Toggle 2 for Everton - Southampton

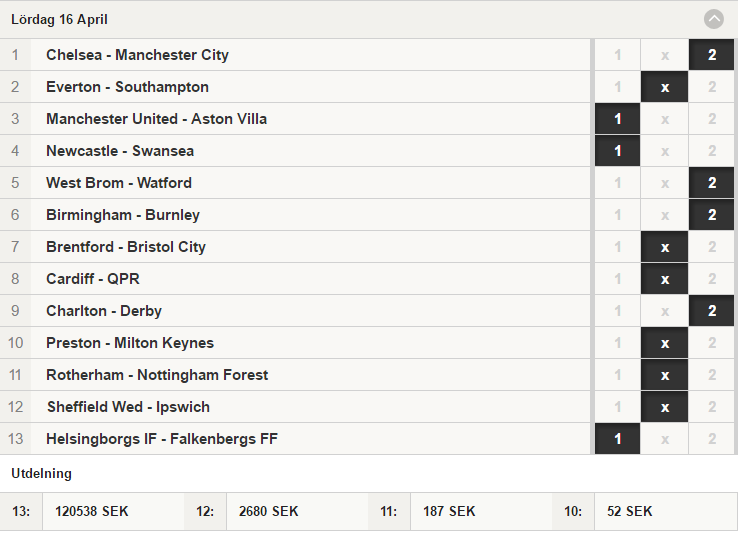pyautogui.click(x=712, y=87)
